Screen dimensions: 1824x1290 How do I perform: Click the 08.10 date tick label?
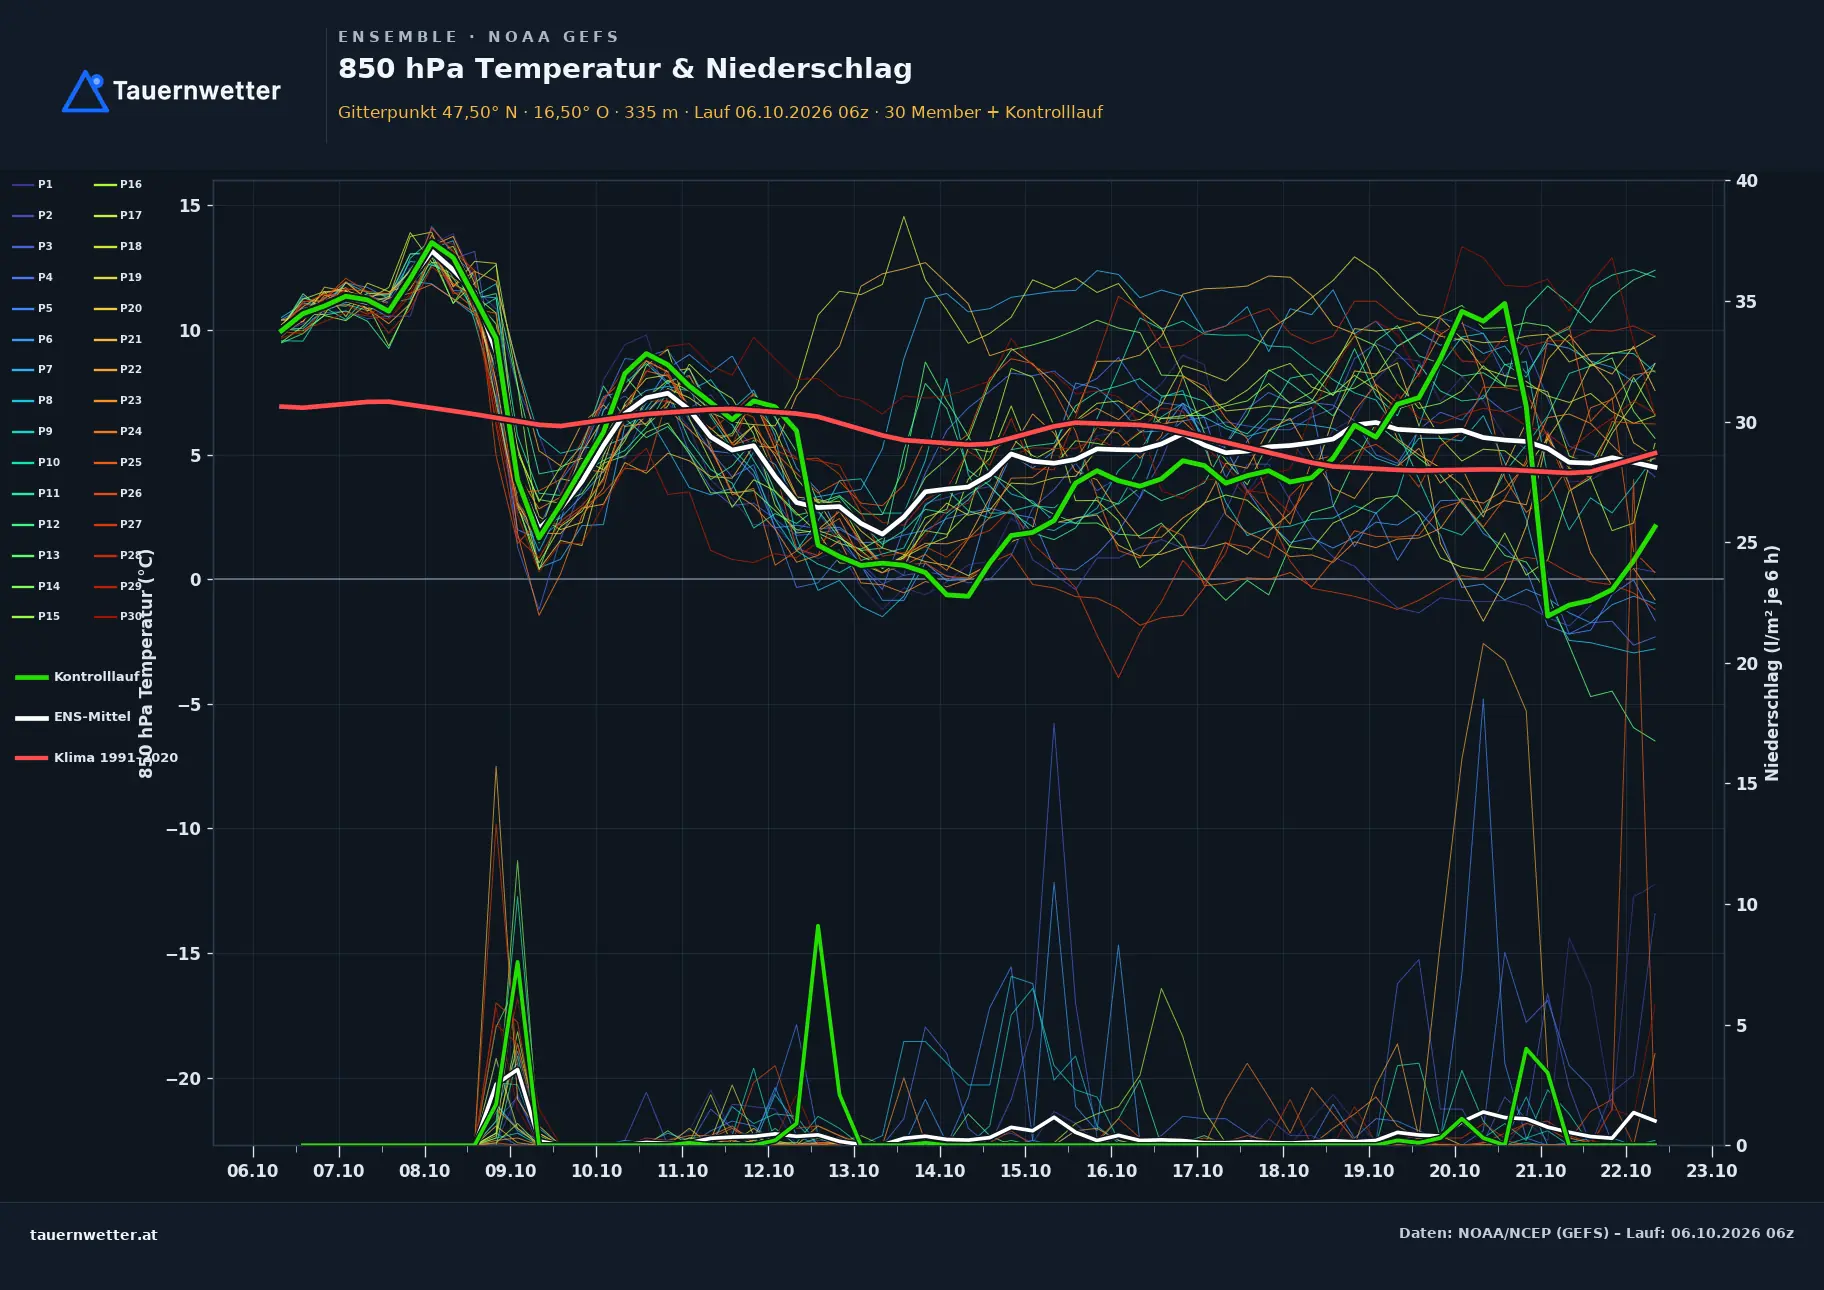[x=425, y=1171]
